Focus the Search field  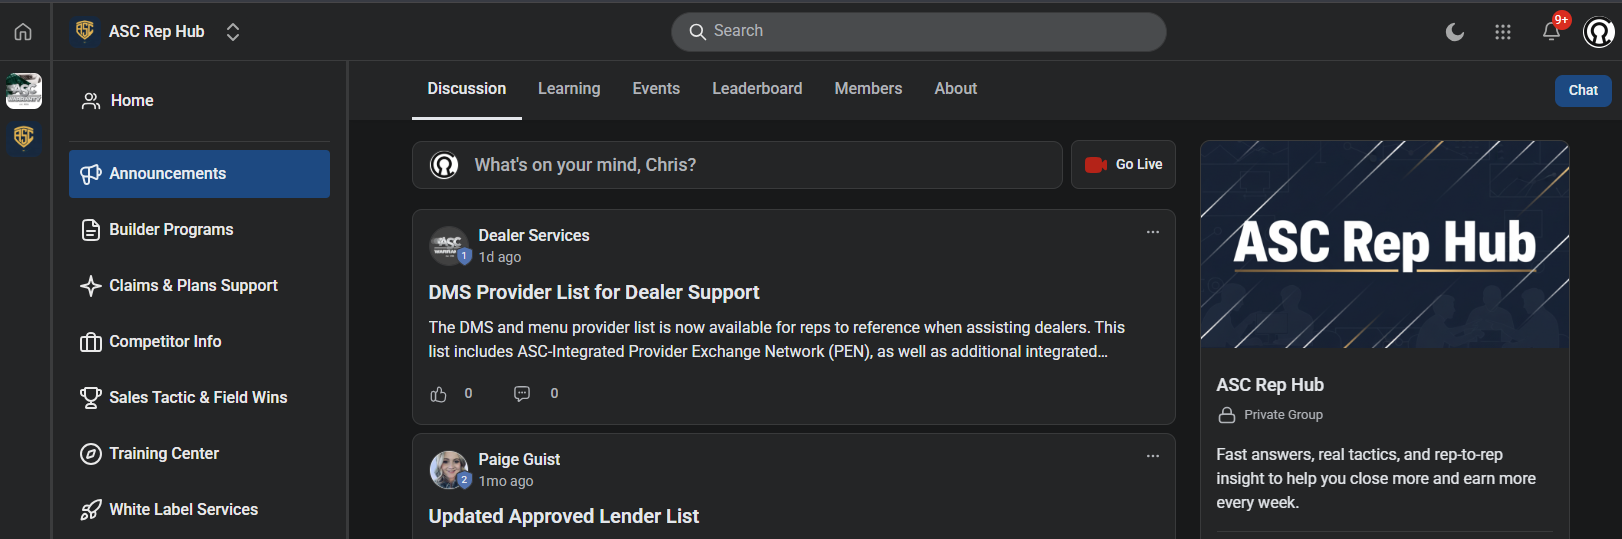[x=918, y=31]
